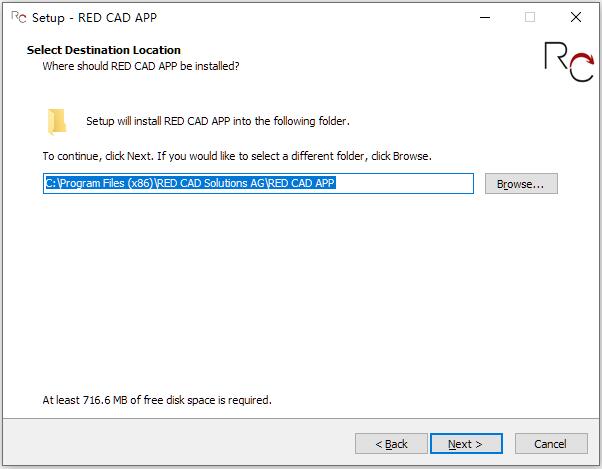Click 'Setup will install RED CAD APP' text

pos(218,121)
